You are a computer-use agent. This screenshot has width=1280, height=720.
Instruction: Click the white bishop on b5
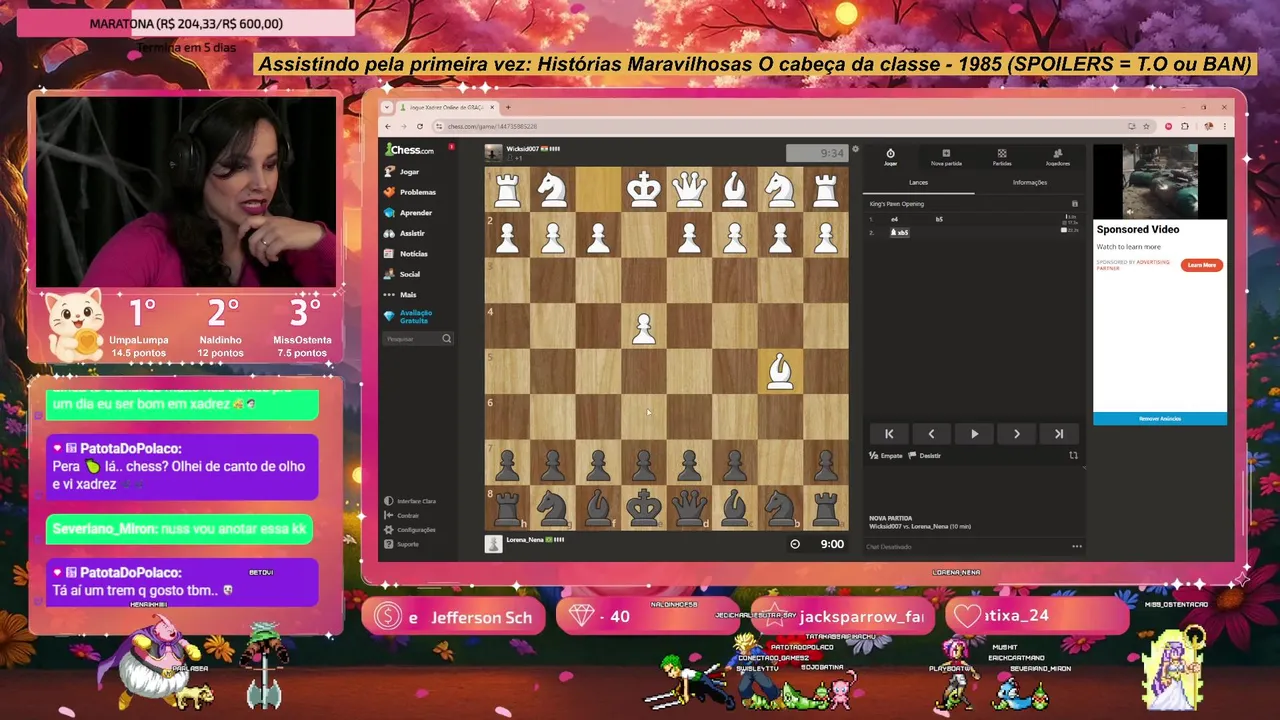[780, 372]
